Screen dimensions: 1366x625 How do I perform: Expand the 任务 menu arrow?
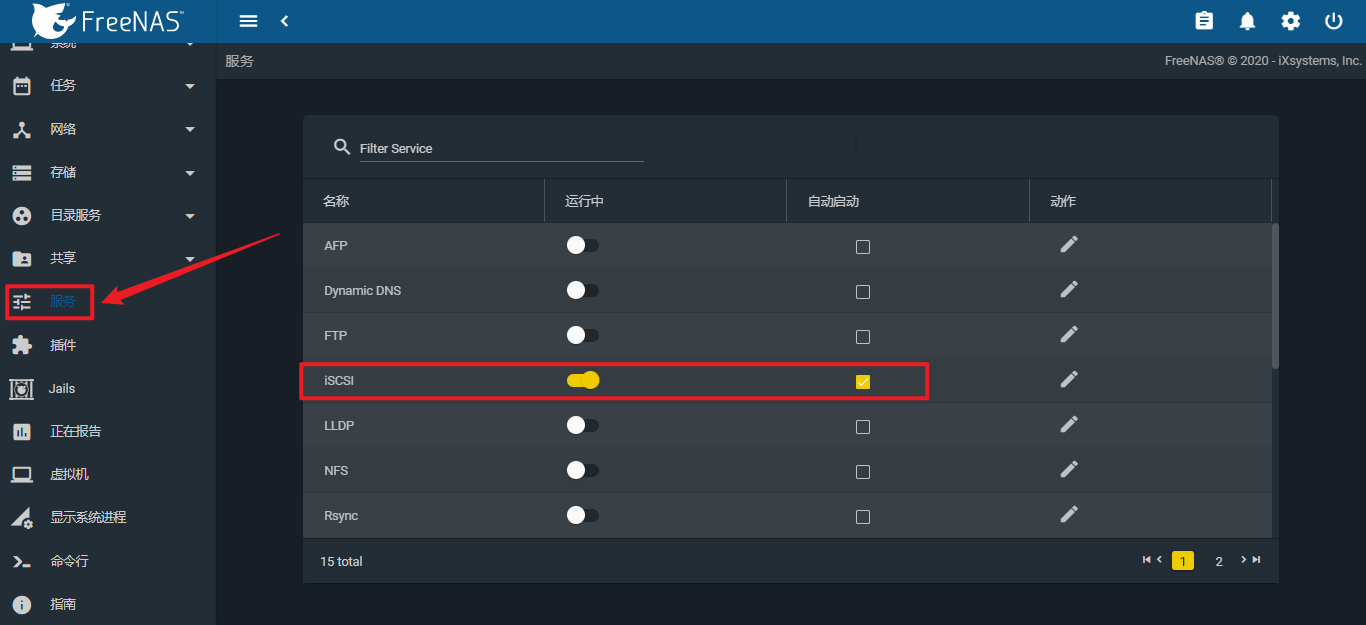tap(190, 87)
